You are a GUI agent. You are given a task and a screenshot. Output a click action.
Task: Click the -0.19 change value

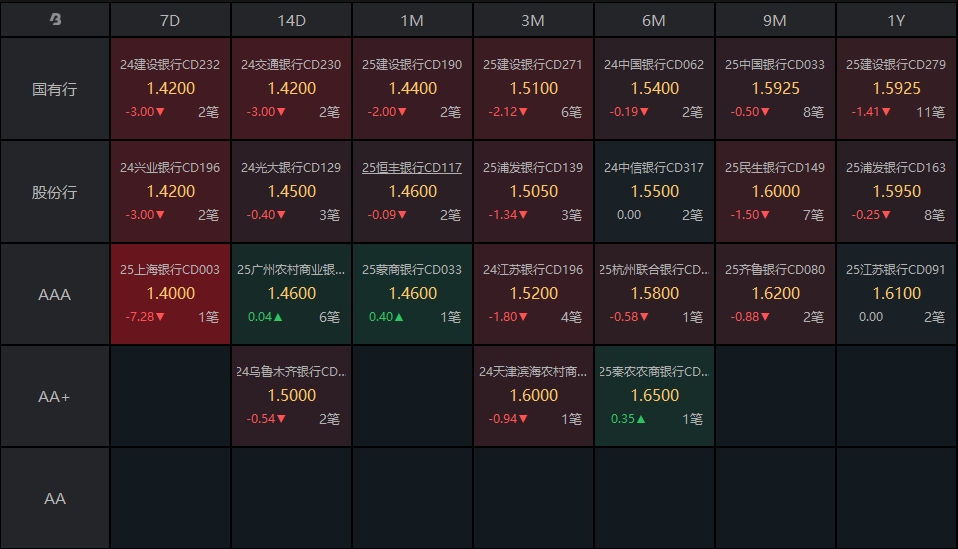(x=629, y=112)
